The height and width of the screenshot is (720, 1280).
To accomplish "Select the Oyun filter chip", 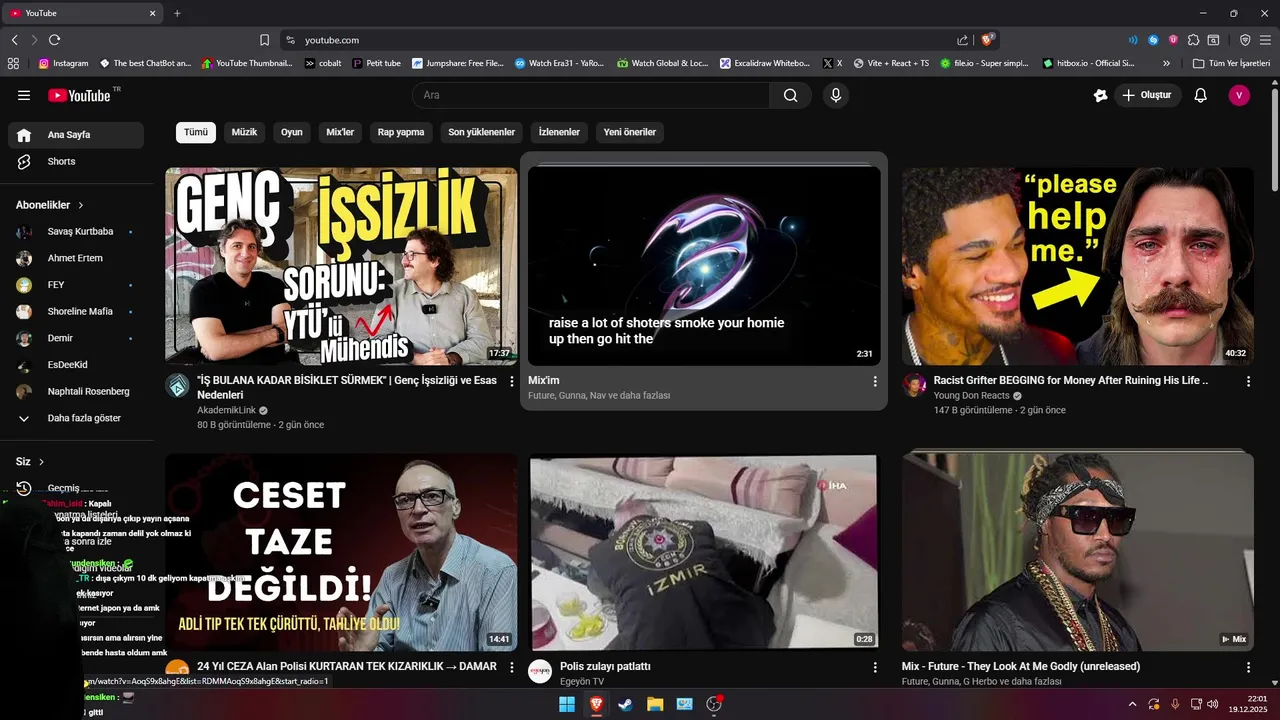I will pyautogui.click(x=291, y=132).
